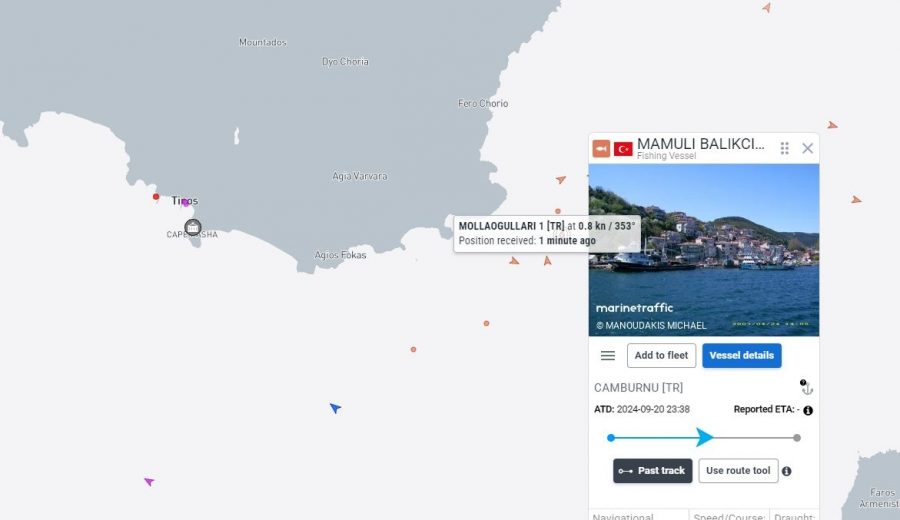
Task: Click the anchor port icon beside CAMBURNU
Action: pyautogui.click(x=806, y=387)
